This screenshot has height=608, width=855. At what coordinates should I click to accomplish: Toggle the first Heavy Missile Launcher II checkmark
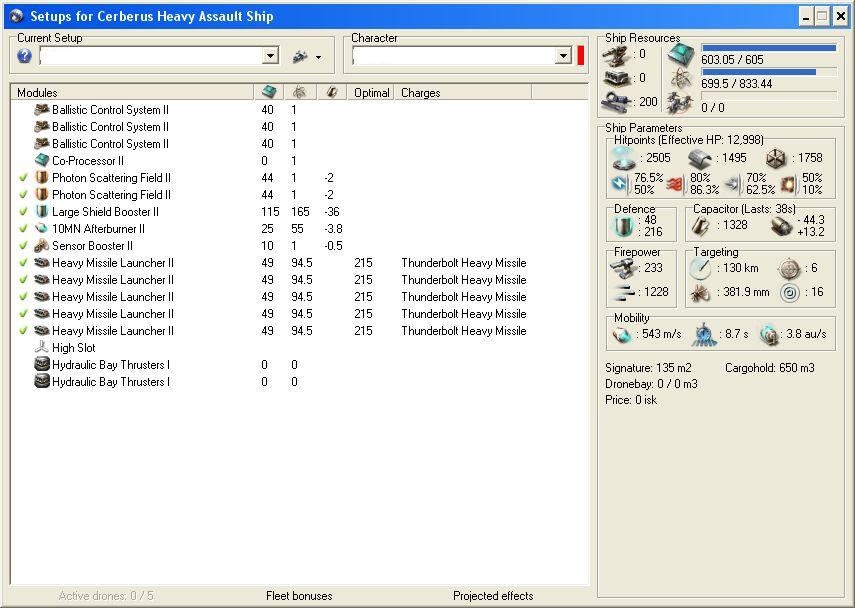(x=23, y=263)
